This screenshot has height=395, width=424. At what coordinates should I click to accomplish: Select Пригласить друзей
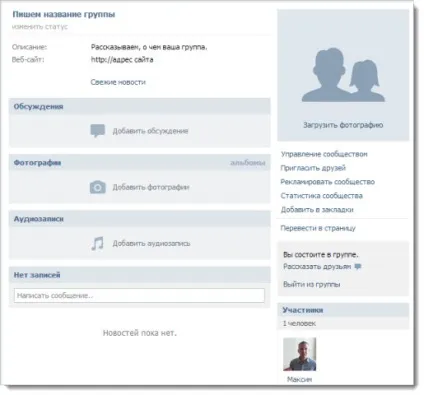click(x=313, y=168)
